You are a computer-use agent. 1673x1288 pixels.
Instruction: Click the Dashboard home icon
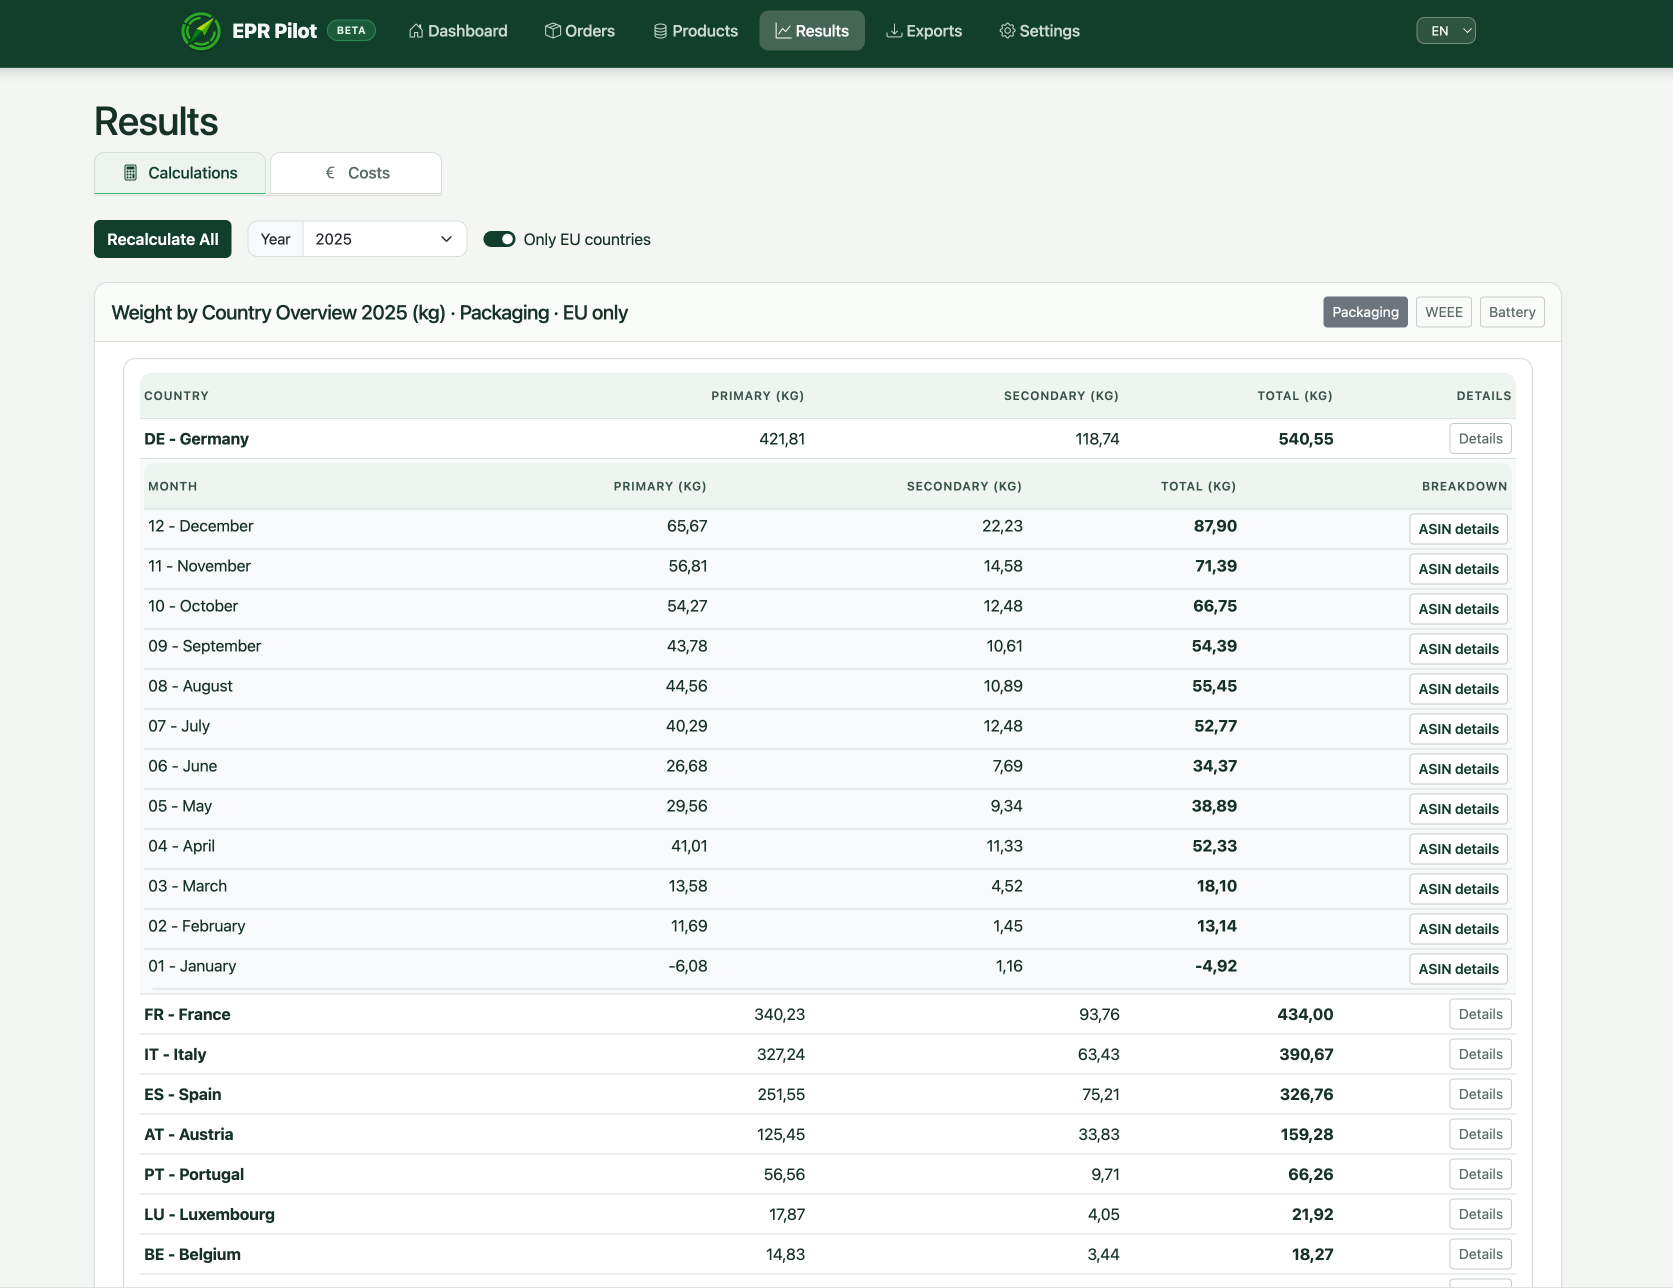pyautogui.click(x=416, y=31)
